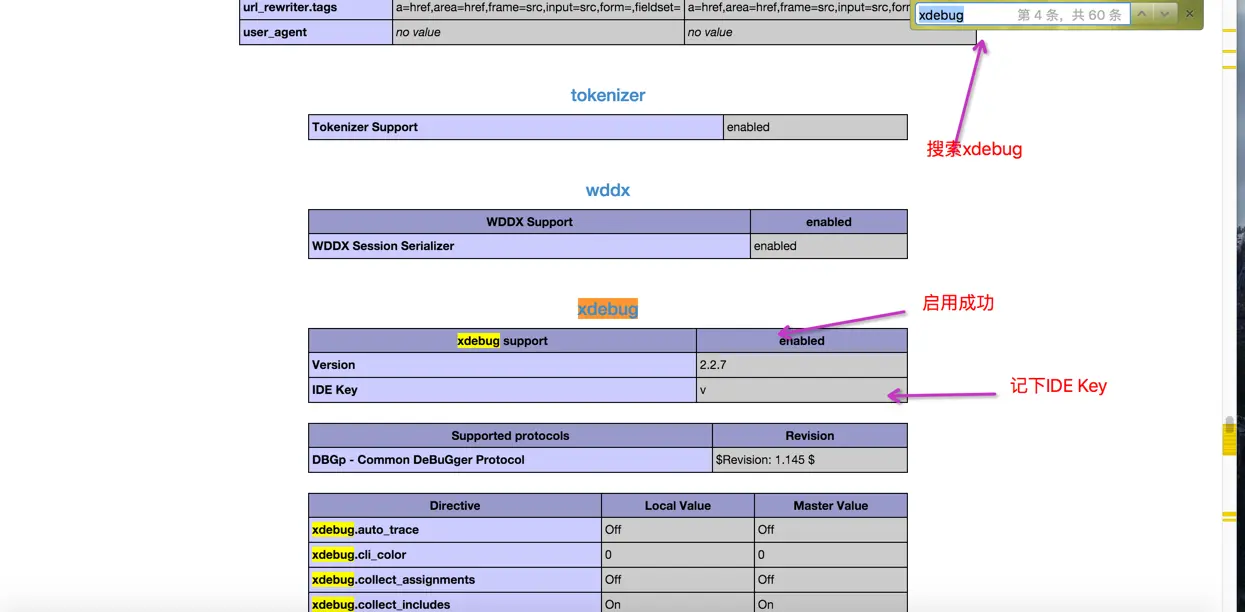This screenshot has width=1245, height=612.
Task: Click 'enabled' value in Tokenizer Support row
Action: pyautogui.click(x=815, y=127)
